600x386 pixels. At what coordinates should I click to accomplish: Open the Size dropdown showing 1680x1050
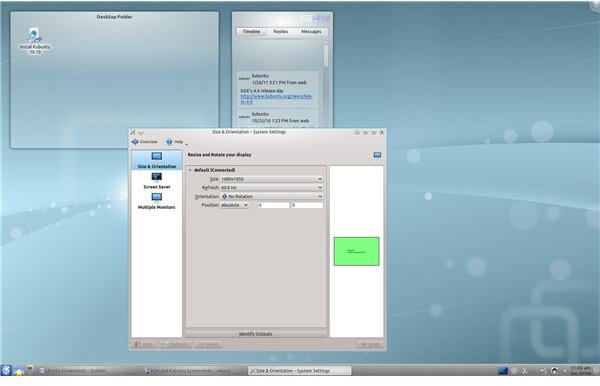pos(271,179)
